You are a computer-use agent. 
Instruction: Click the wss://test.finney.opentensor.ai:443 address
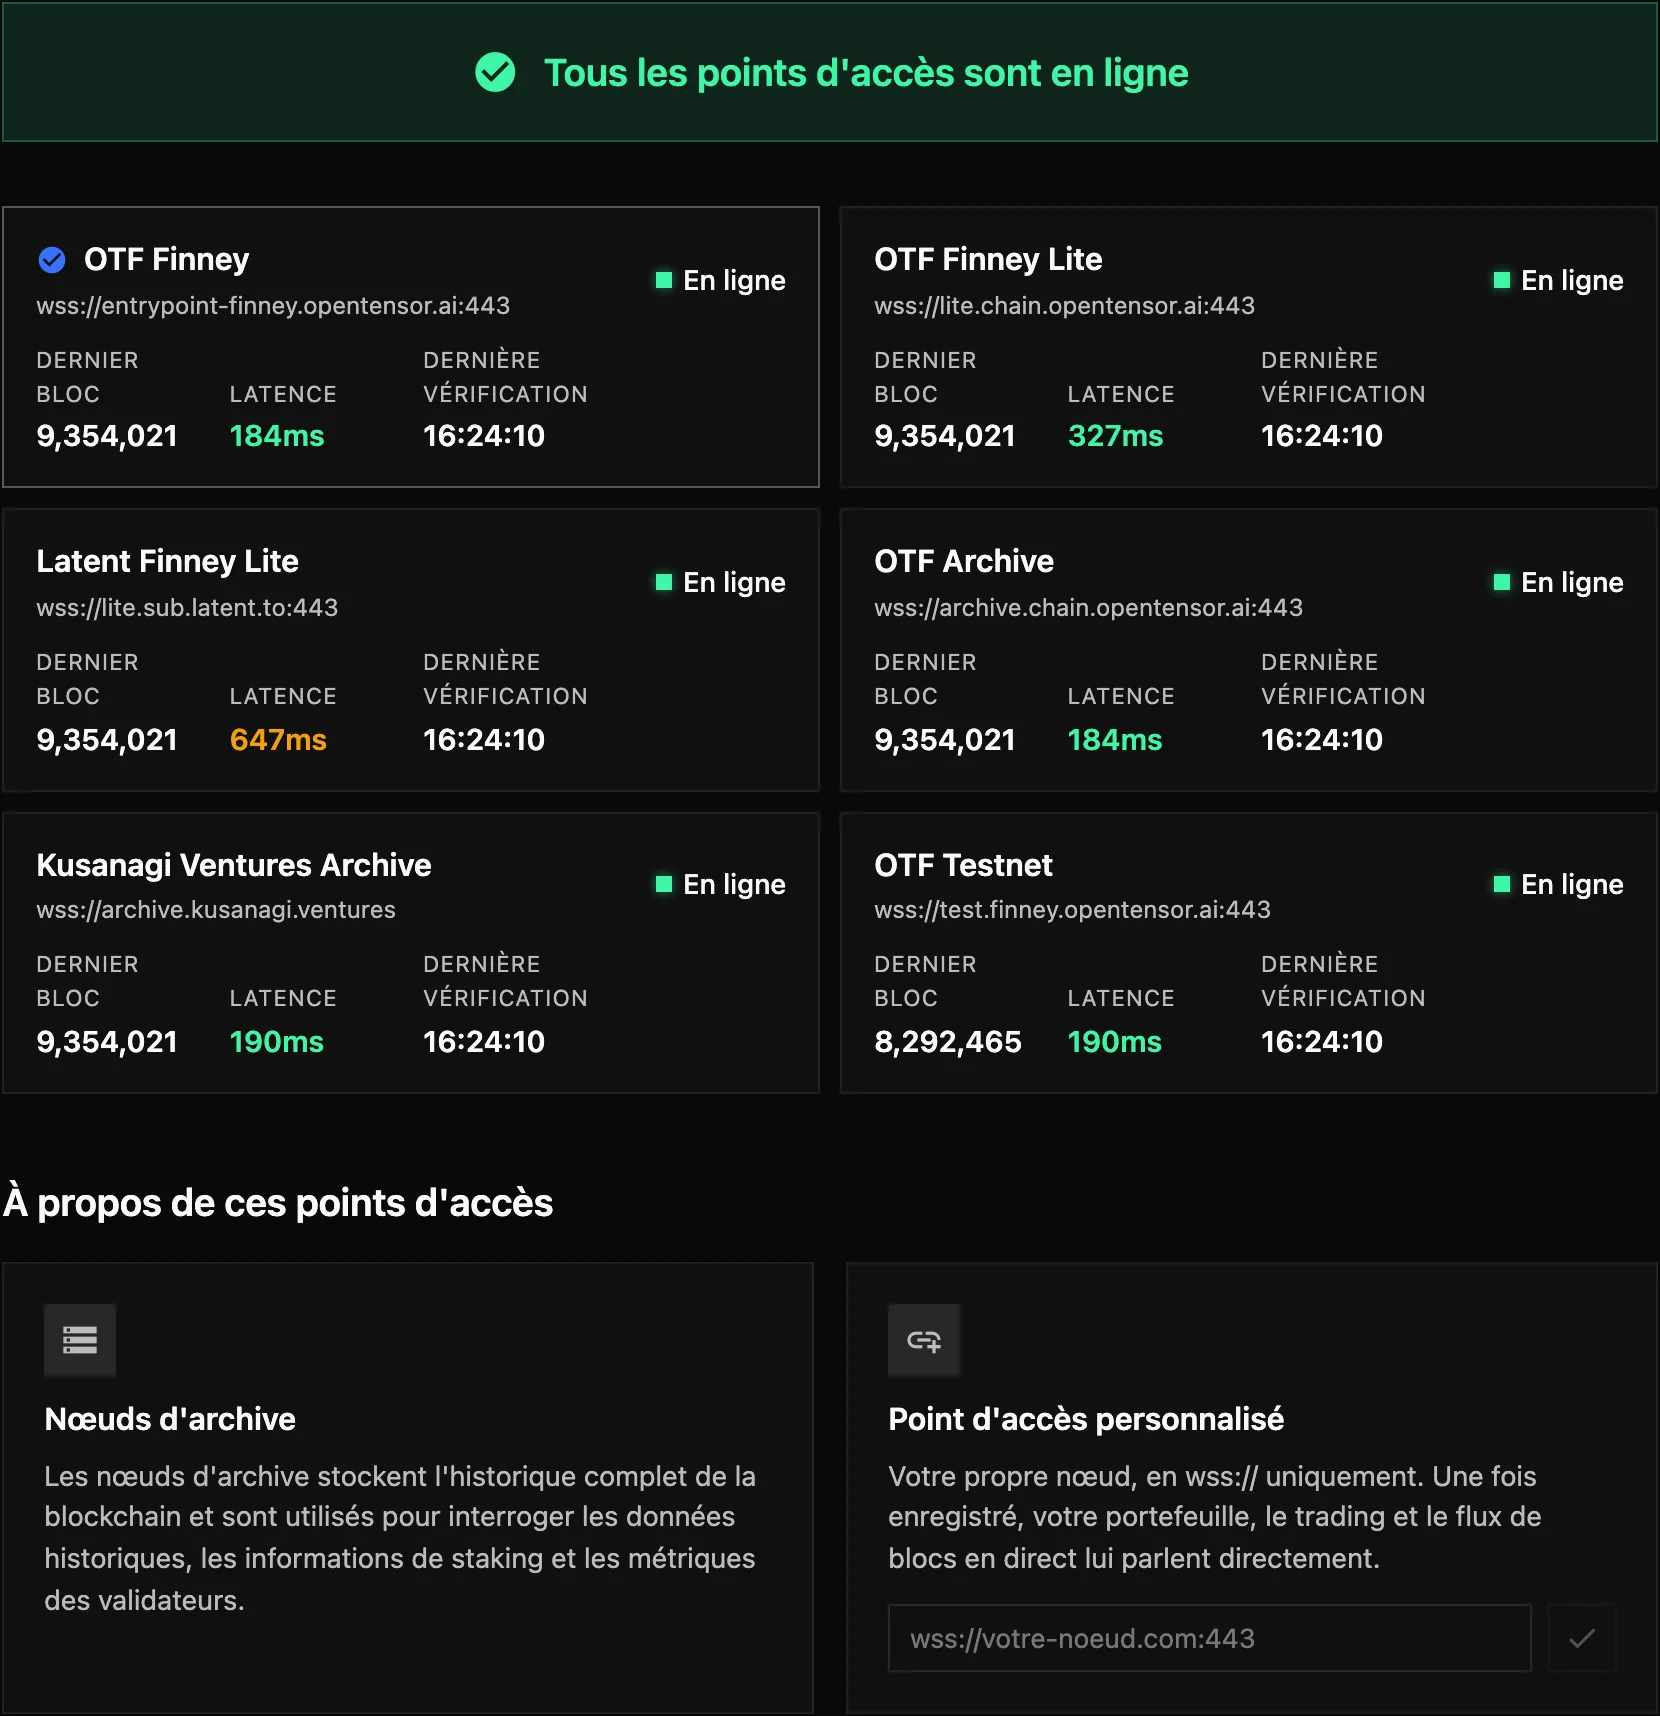point(1072,910)
